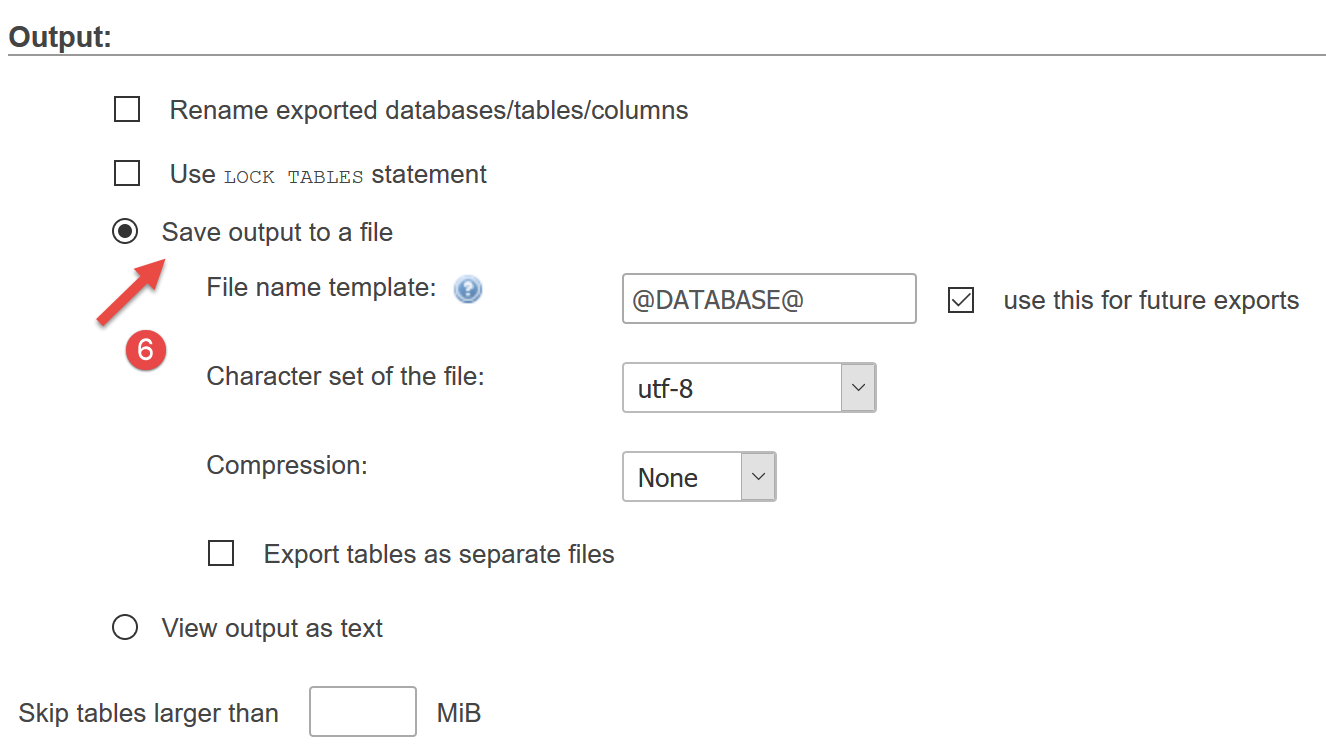
Task: Click the red arrow annotation
Action: click(132, 290)
